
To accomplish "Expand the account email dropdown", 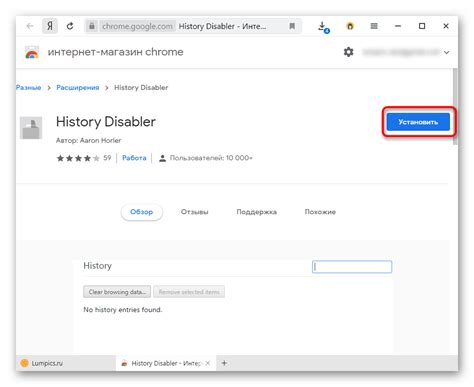I will point(446,52).
